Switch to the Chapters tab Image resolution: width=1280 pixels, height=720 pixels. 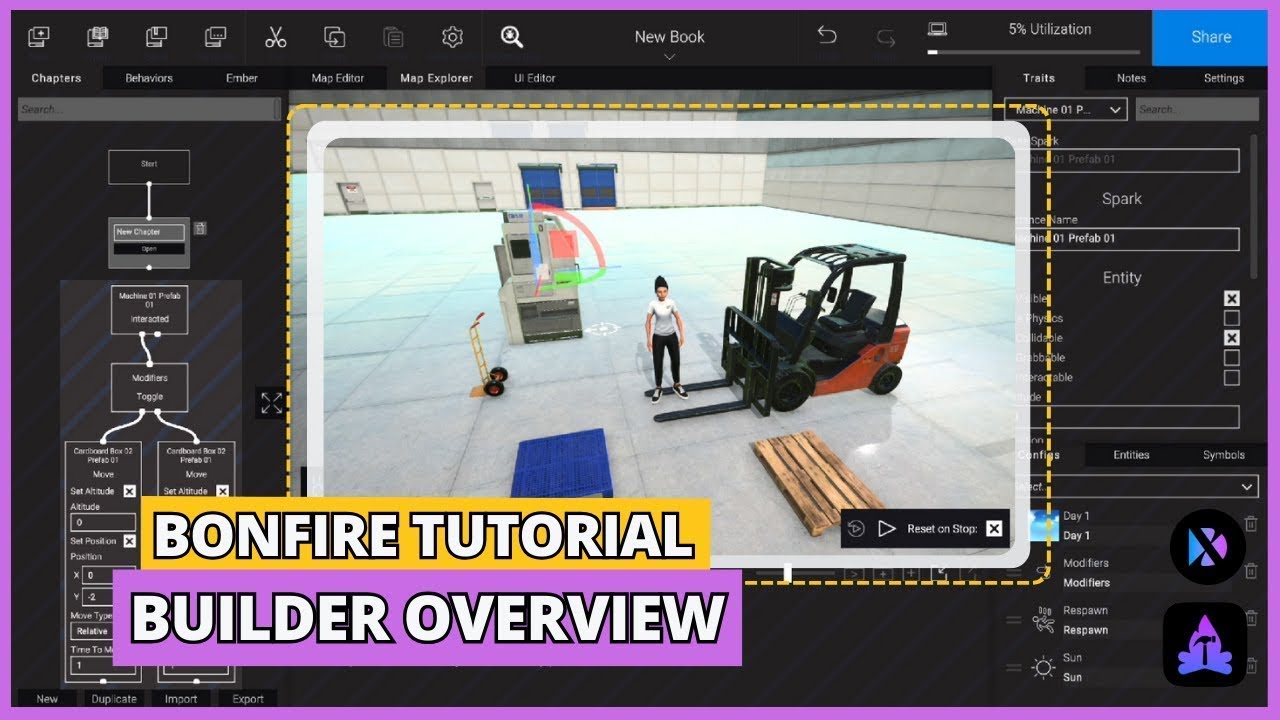pos(56,78)
